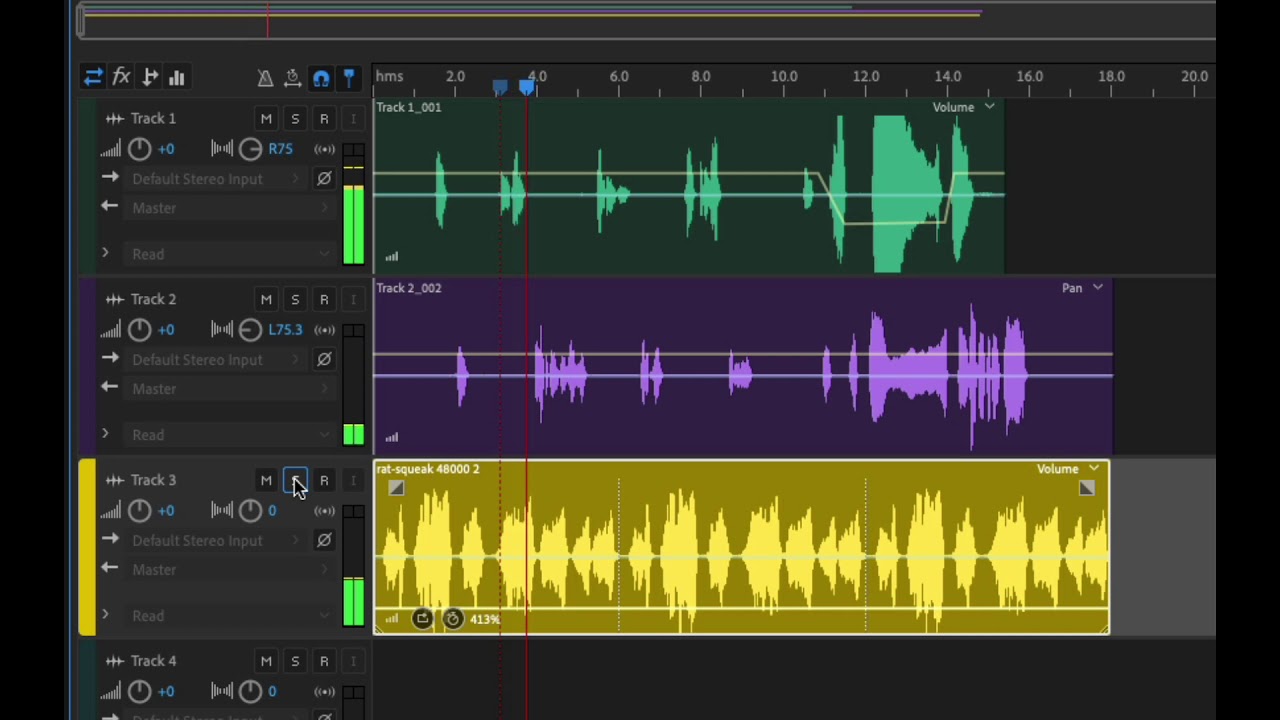The width and height of the screenshot is (1280, 720).
Task: Click Track 1 volume knob
Action: click(140, 149)
